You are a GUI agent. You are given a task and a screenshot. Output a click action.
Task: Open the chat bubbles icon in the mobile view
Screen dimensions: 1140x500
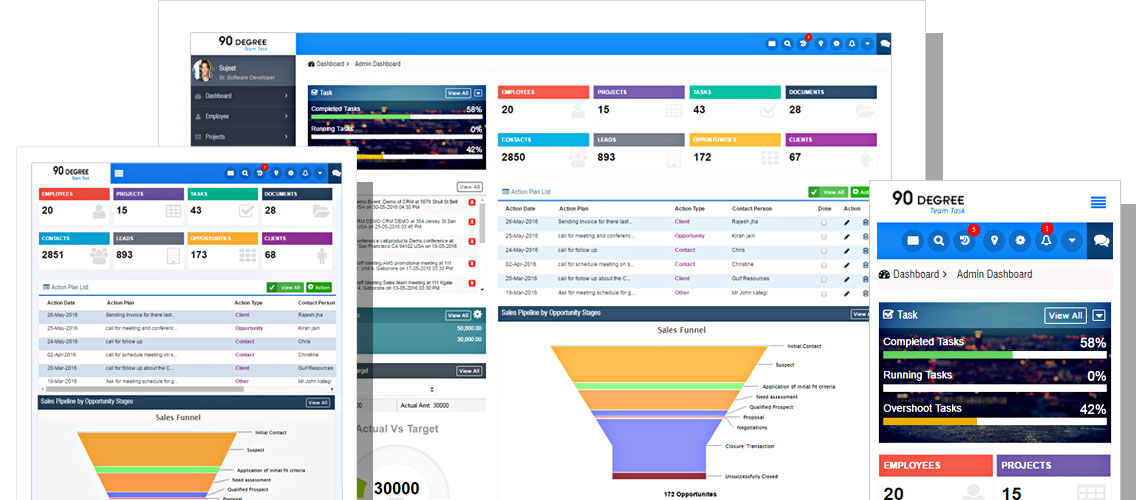[x=1101, y=241]
